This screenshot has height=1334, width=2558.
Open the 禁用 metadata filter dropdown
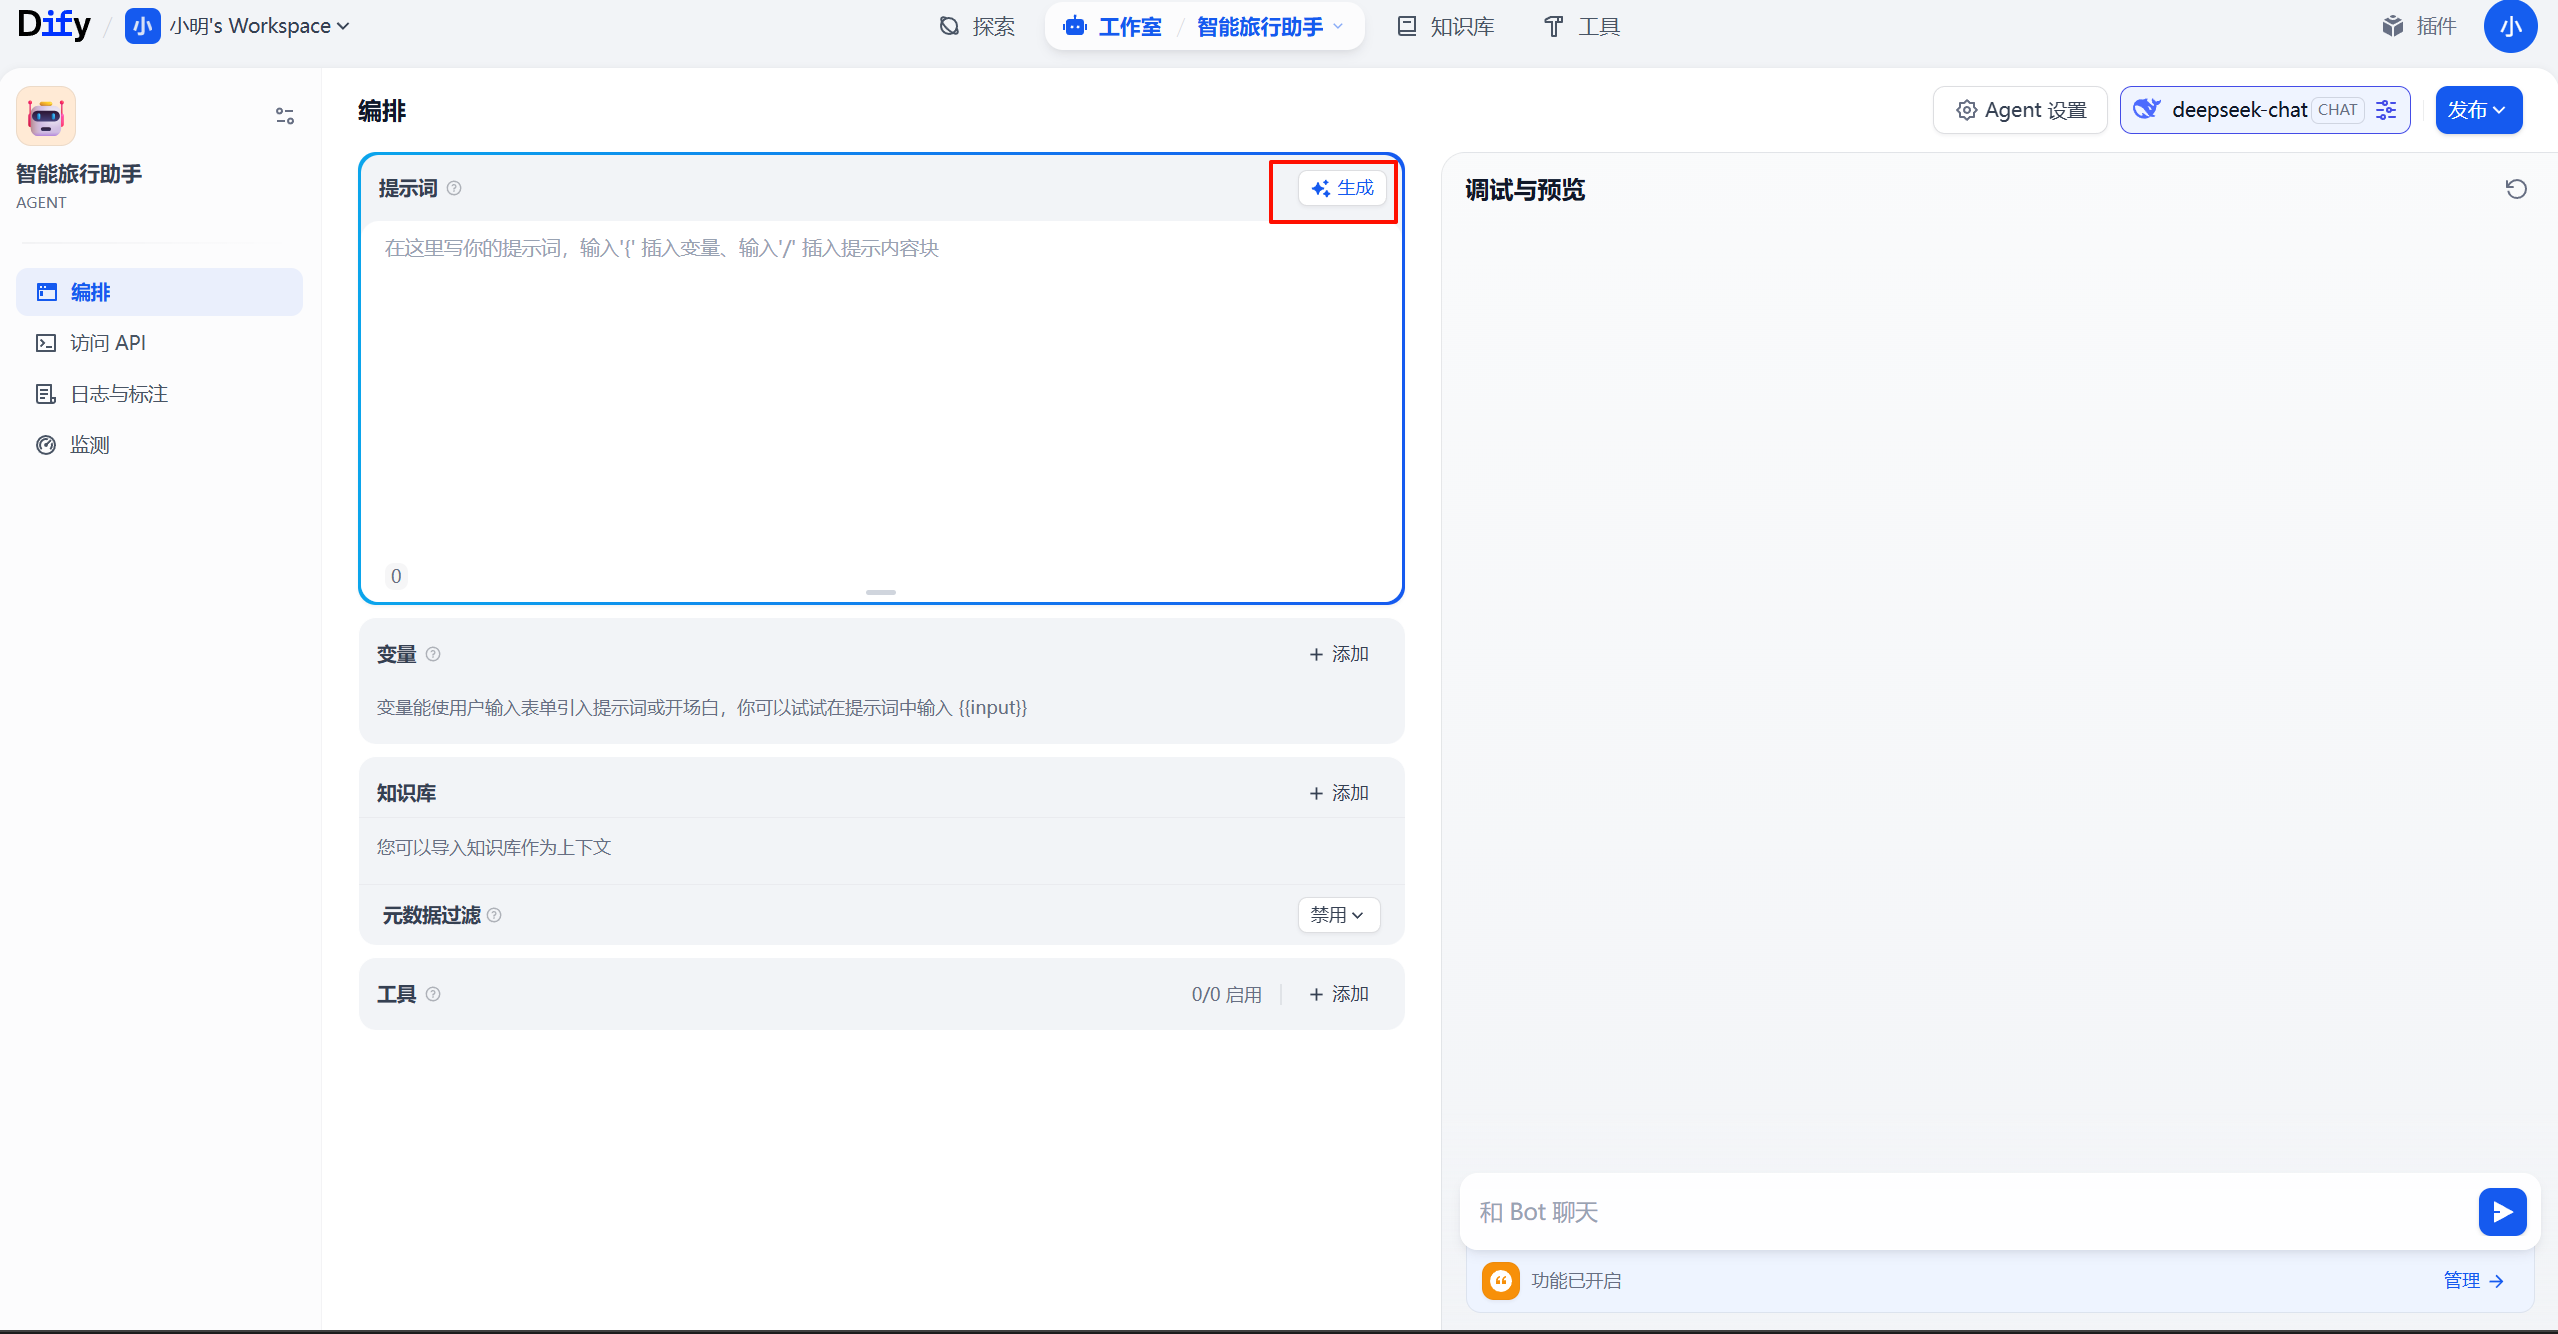(x=1338, y=915)
